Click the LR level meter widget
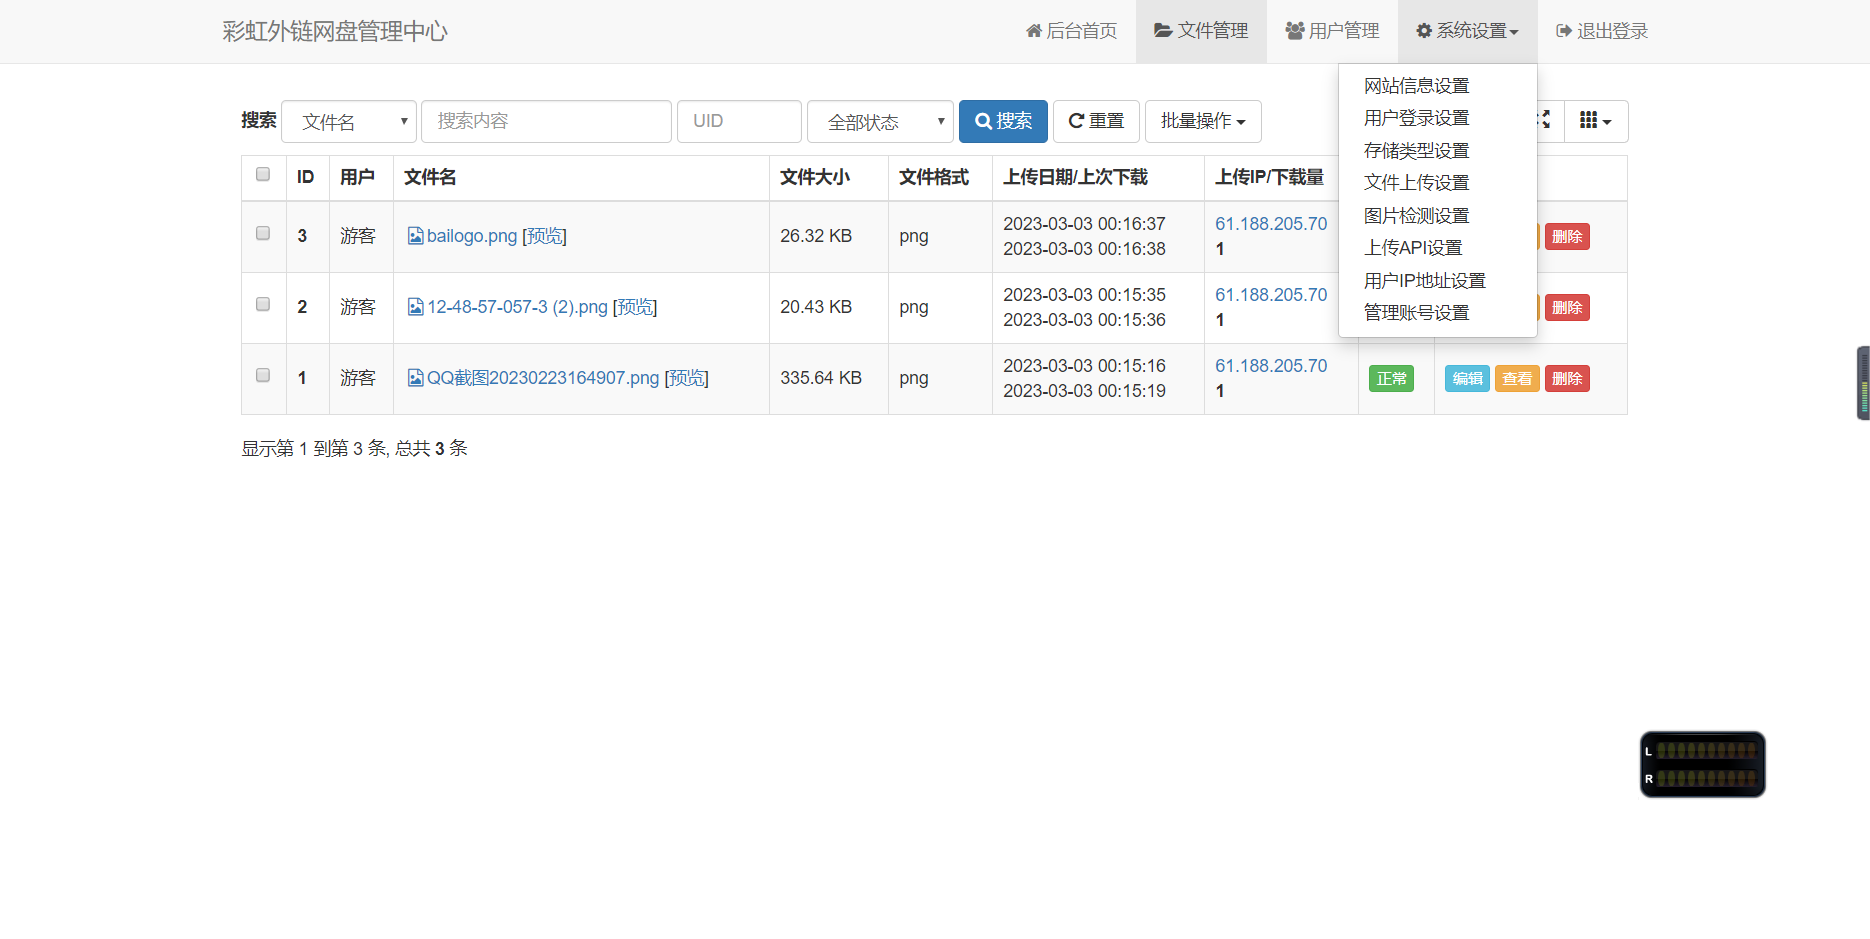This screenshot has width=1870, height=939. click(1702, 763)
